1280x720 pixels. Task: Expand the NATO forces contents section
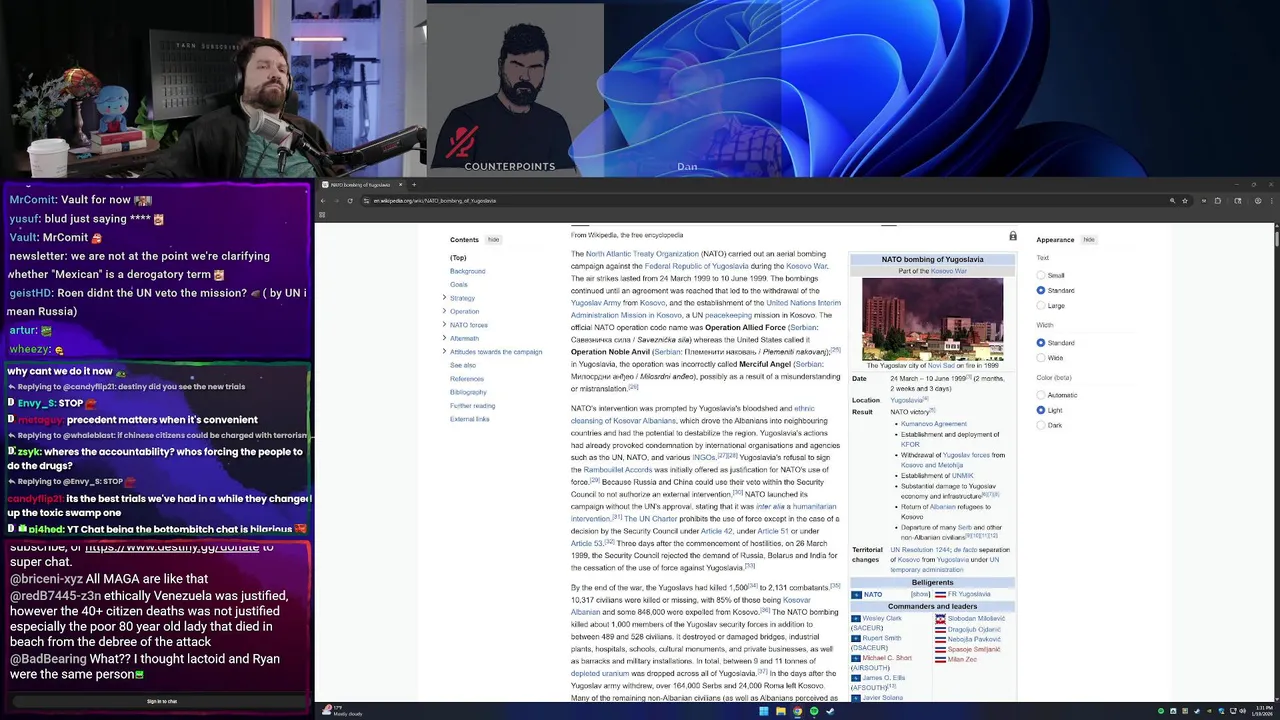coord(444,324)
